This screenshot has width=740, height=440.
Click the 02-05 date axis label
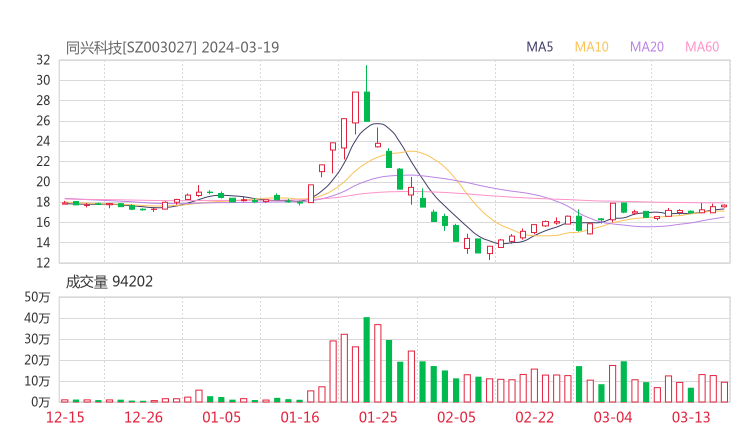[456, 417]
